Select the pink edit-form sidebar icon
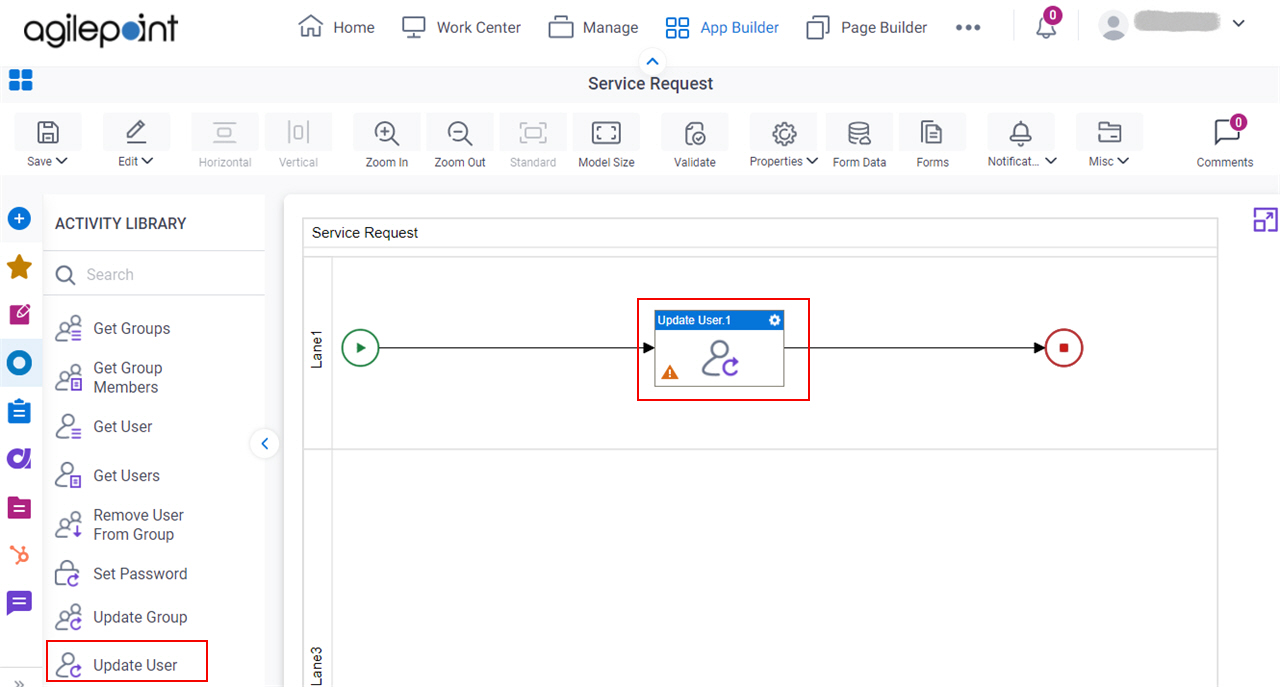This screenshot has height=687, width=1280. (x=20, y=314)
